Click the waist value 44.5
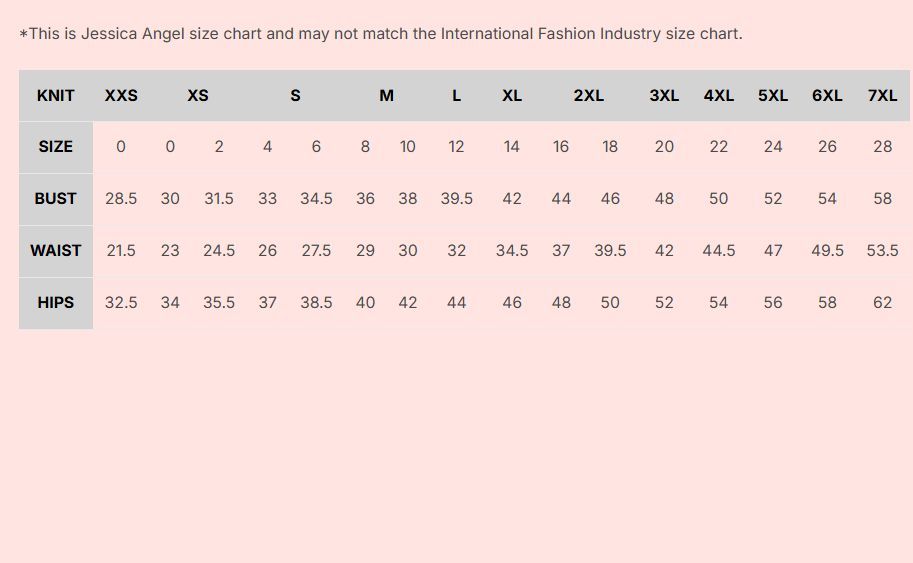 [x=719, y=250]
